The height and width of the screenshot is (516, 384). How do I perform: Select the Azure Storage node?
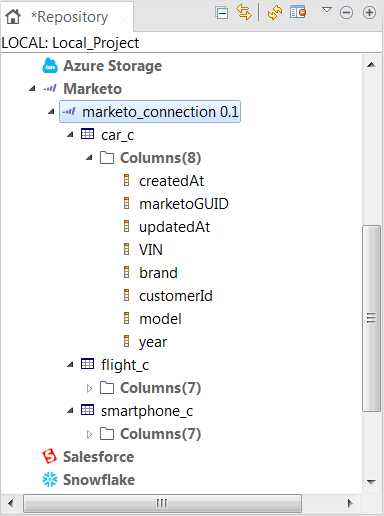tap(113, 66)
